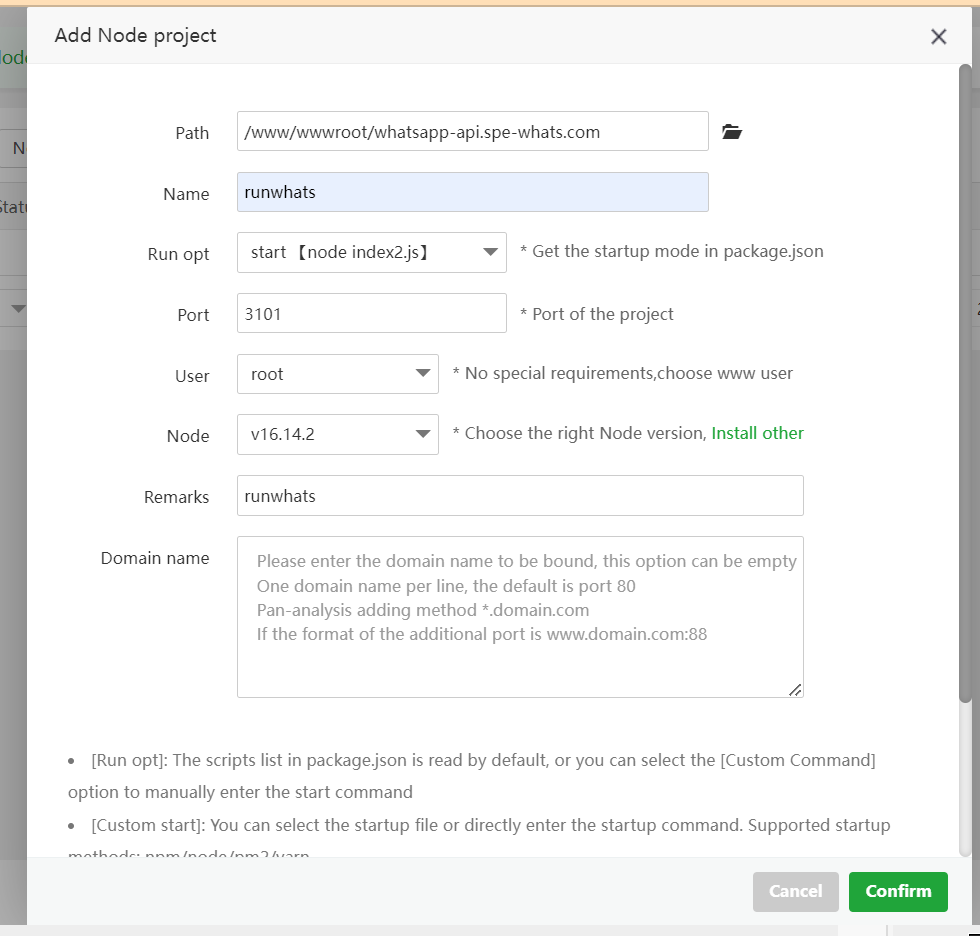Click the Remarks input field

(x=519, y=496)
